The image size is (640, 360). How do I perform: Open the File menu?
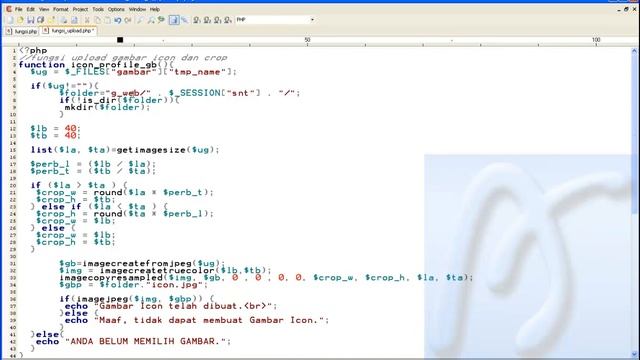coord(19,9)
